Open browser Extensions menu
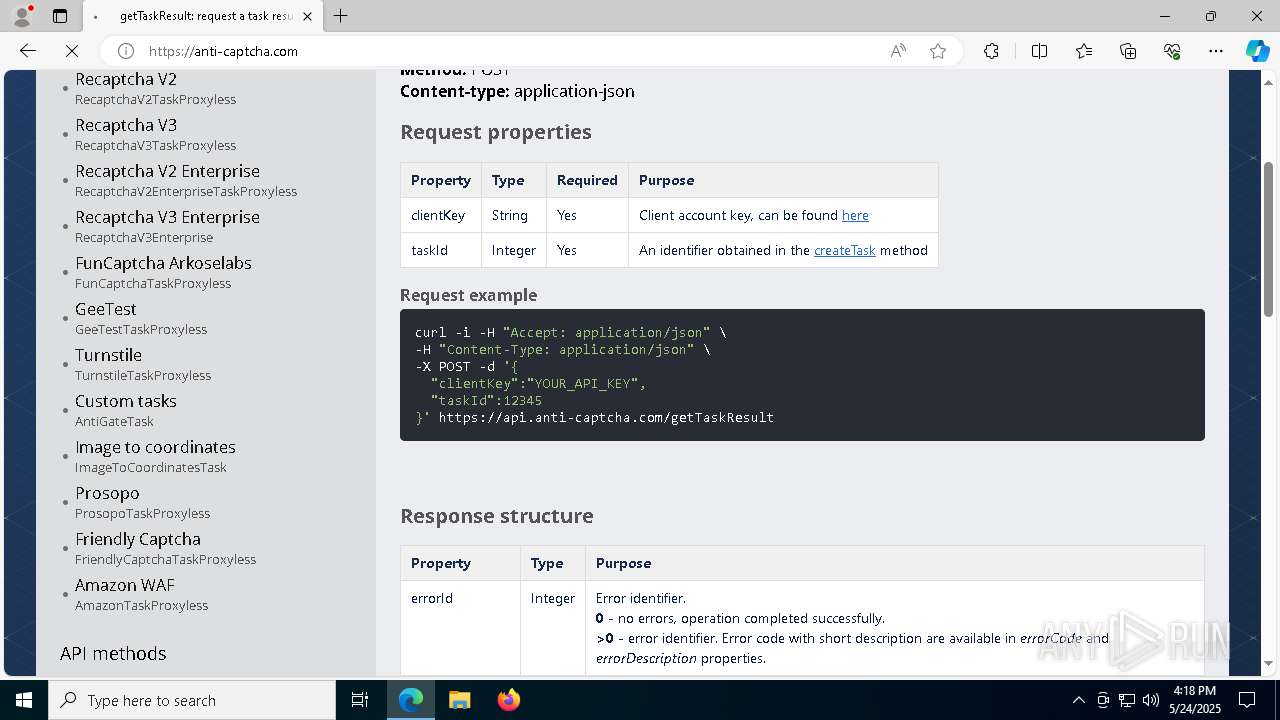Viewport: 1280px width, 720px height. pyautogui.click(x=991, y=51)
